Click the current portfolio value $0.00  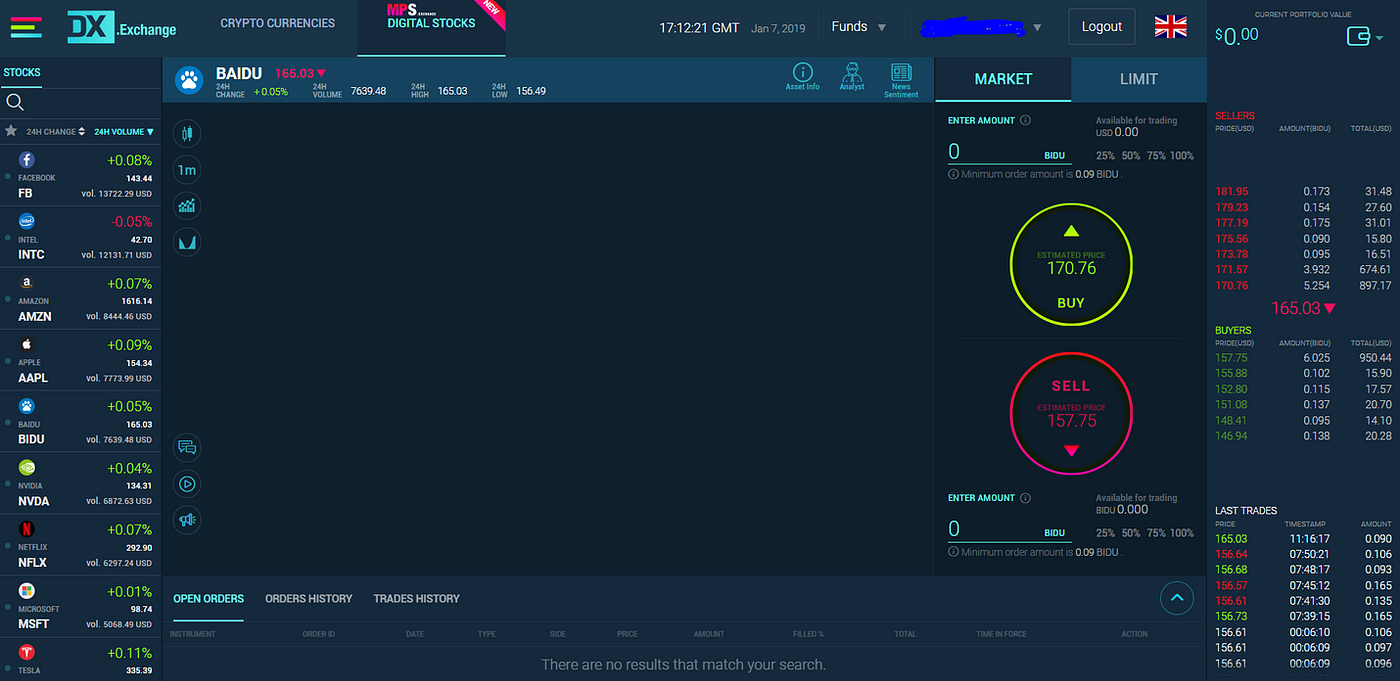[x=1237, y=35]
